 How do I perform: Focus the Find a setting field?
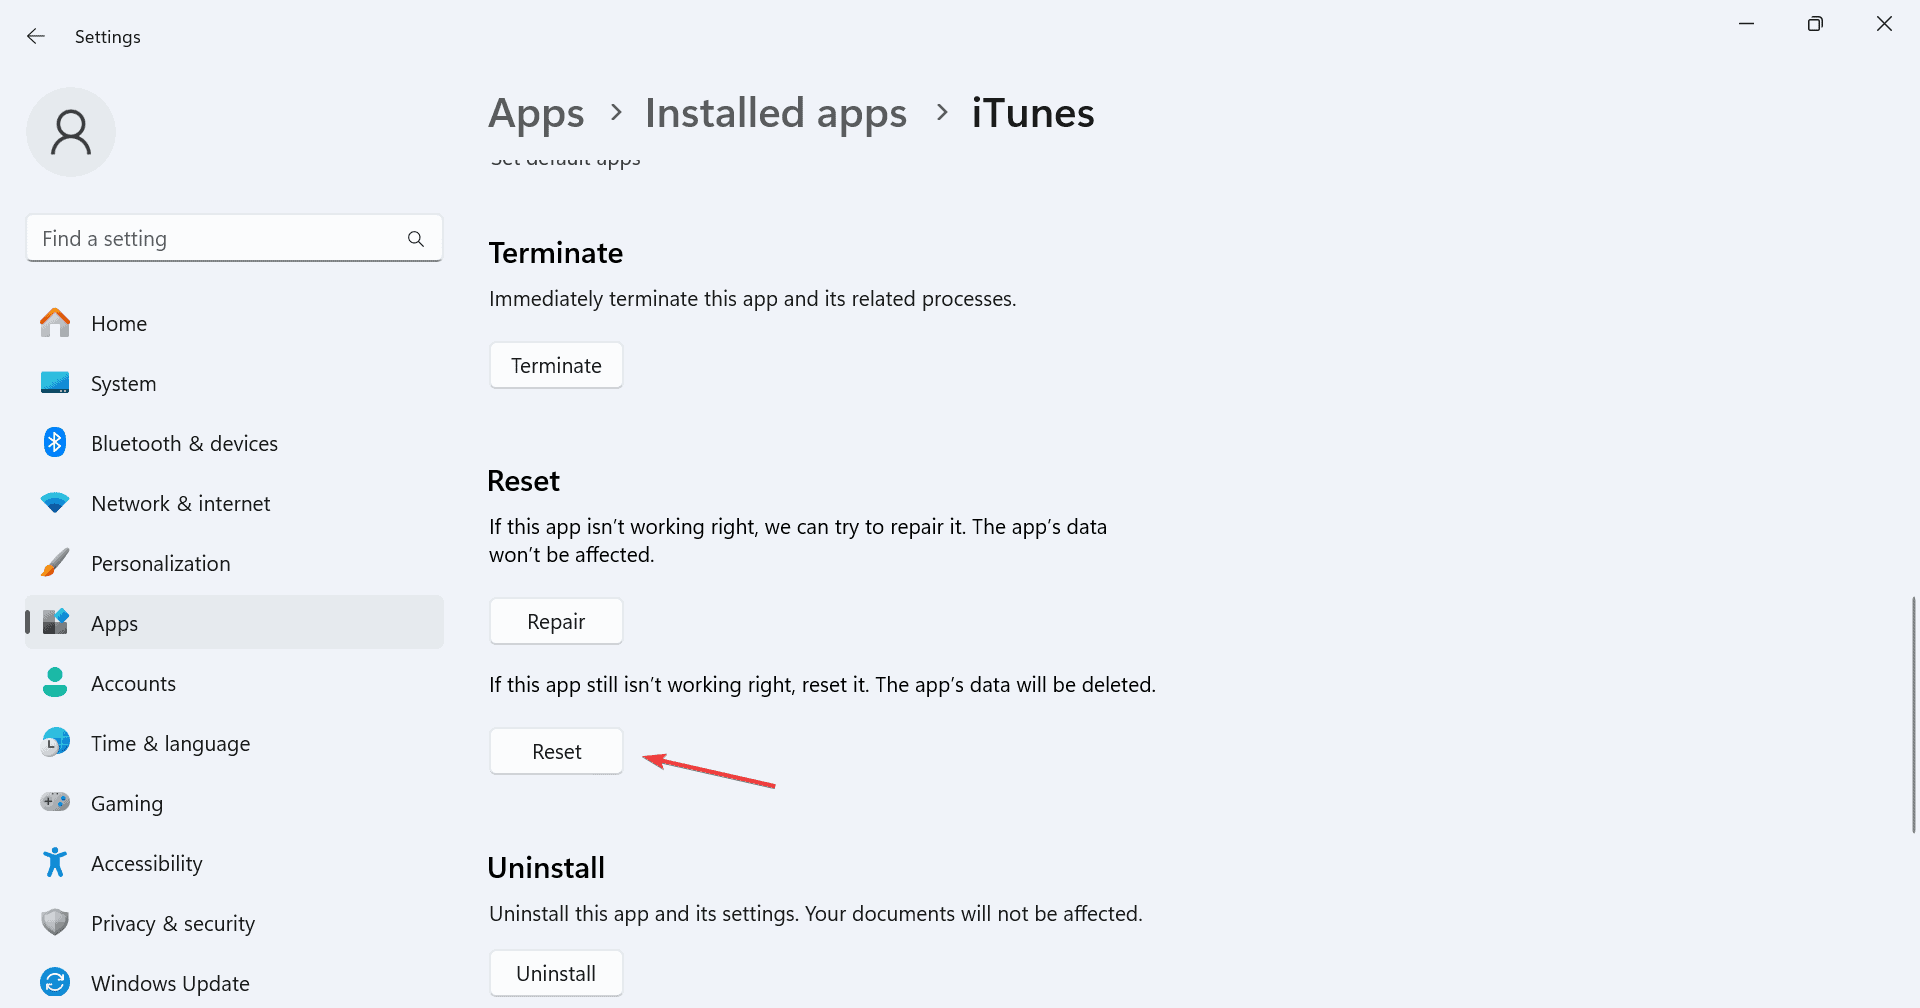click(x=234, y=238)
